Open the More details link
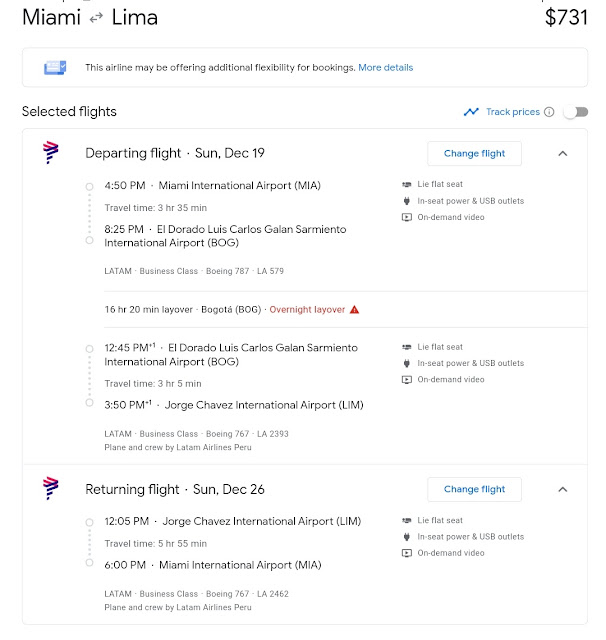This screenshot has width=606, height=640. tap(386, 68)
